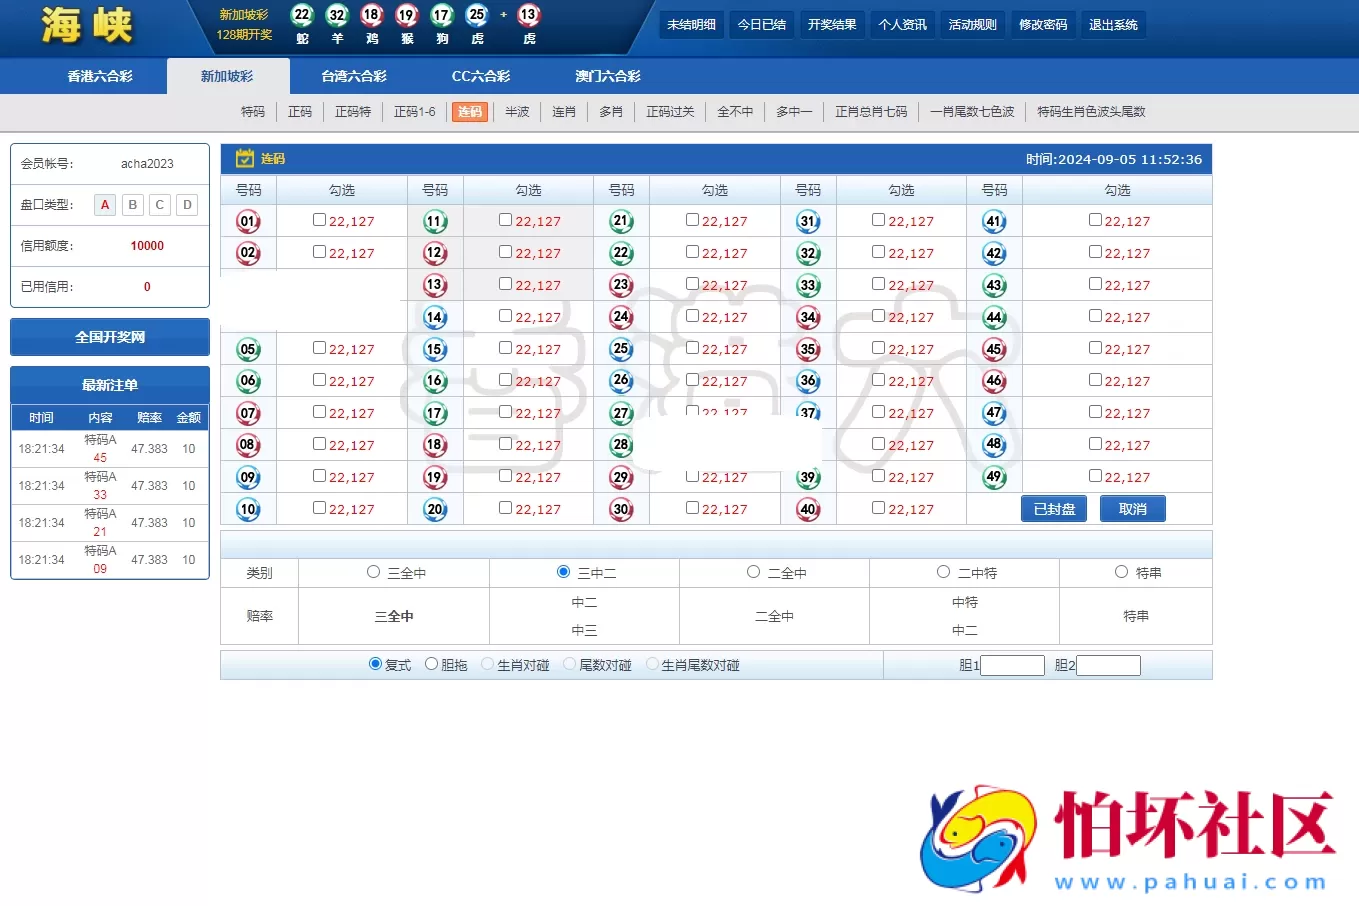
Task: Select number ball 01 in the betting grid
Action: click(247, 220)
